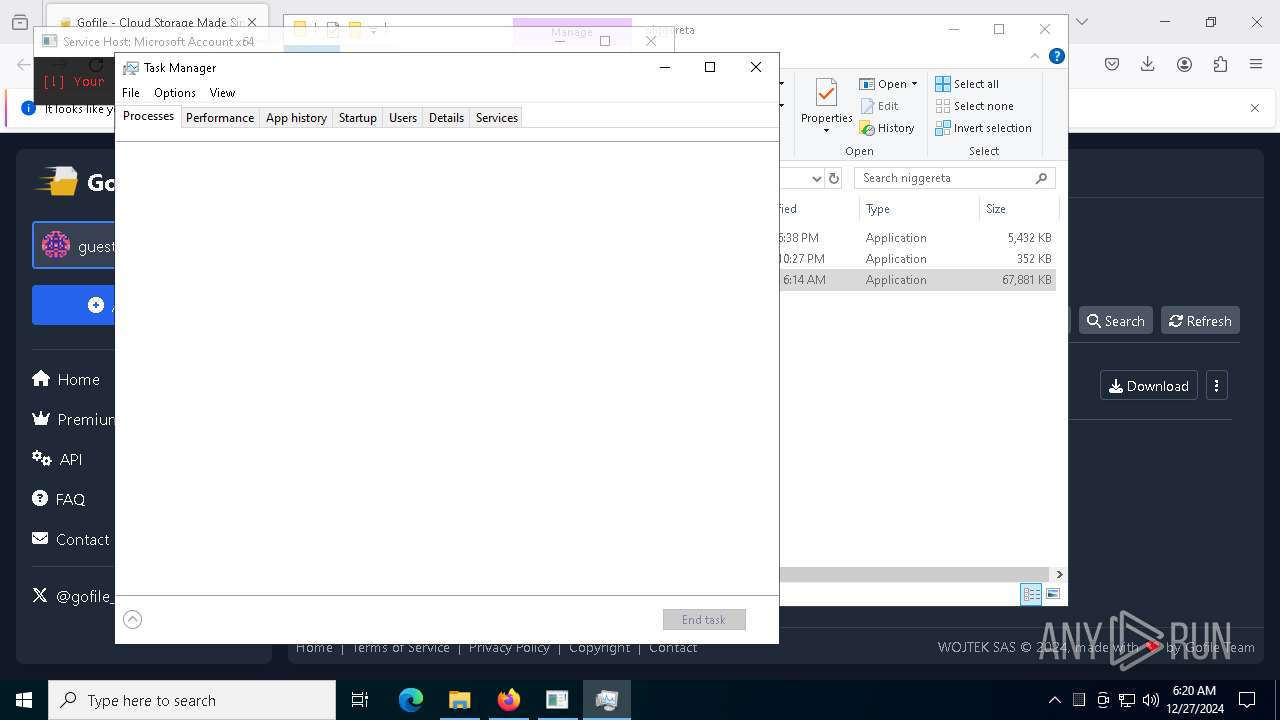
Task: Dismiss the Firefox notification bar X
Action: 1255,108
